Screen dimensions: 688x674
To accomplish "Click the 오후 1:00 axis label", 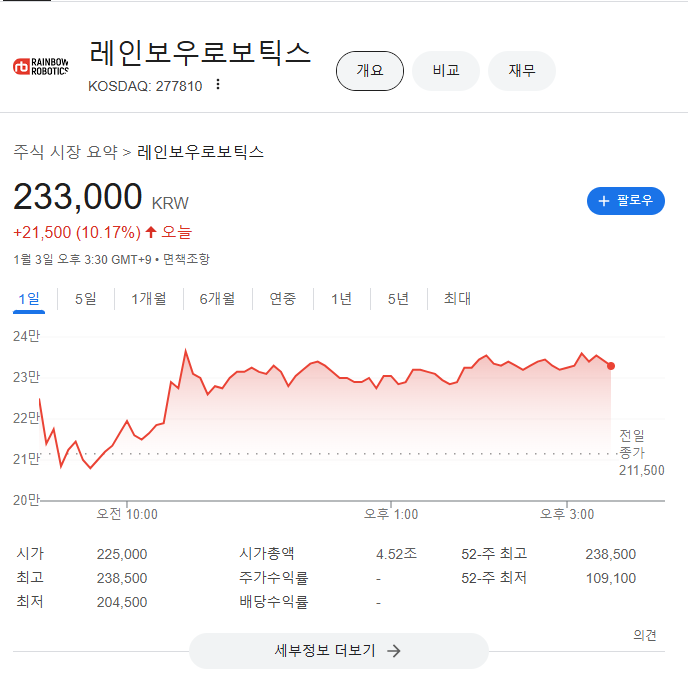I will pyautogui.click(x=391, y=514).
